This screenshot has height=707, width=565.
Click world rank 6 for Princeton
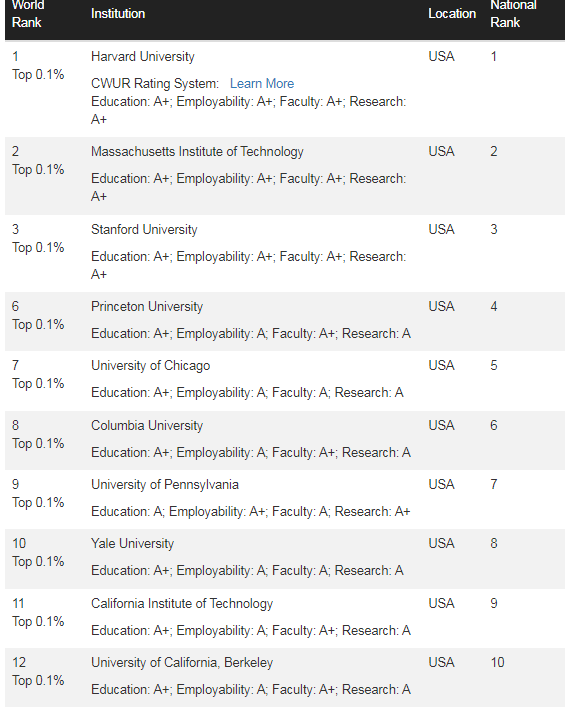point(15,307)
